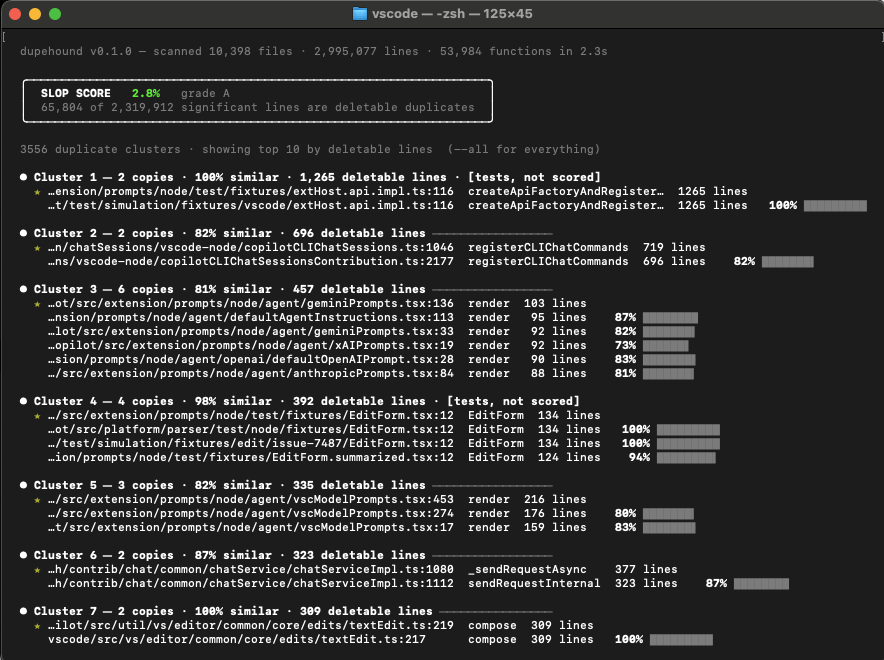Click the 82% similarity bar in Cluster 2
884x660 pixels.
[788, 262]
